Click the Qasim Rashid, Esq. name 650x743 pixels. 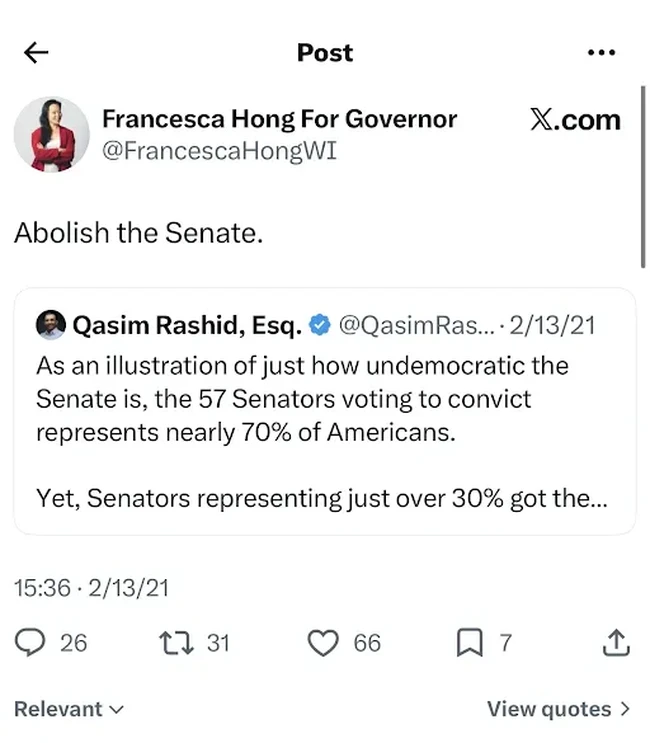(x=187, y=326)
